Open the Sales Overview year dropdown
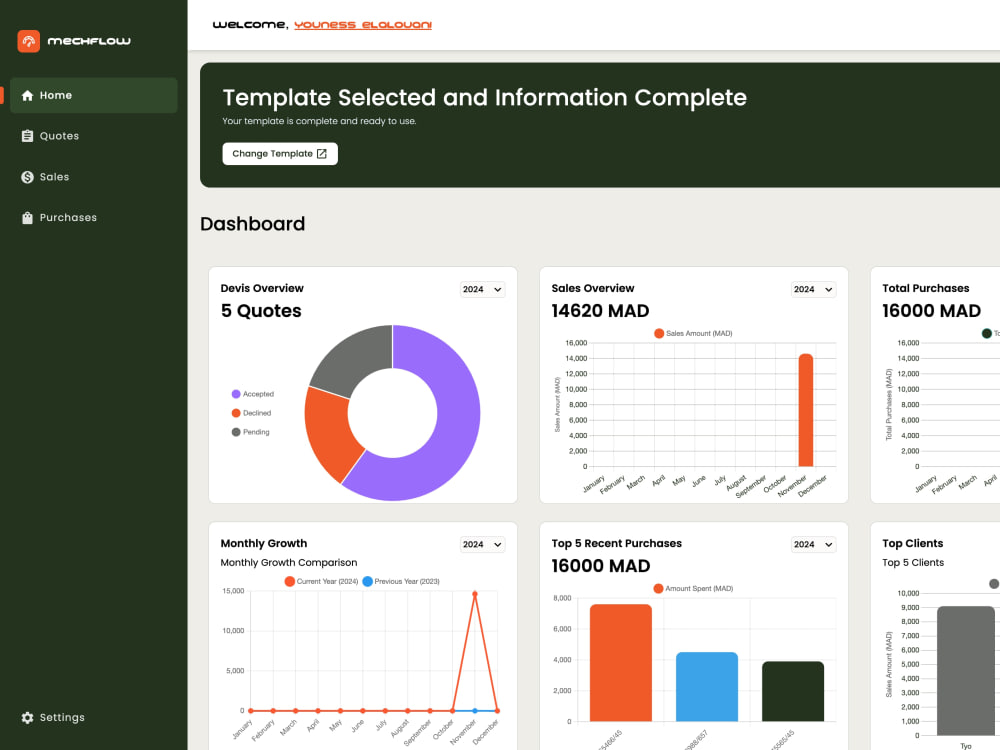1000x750 pixels. click(x=813, y=290)
